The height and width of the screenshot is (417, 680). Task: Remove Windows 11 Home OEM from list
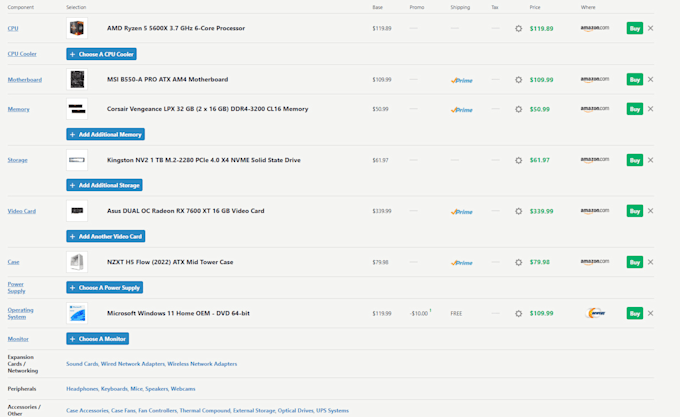coord(651,313)
